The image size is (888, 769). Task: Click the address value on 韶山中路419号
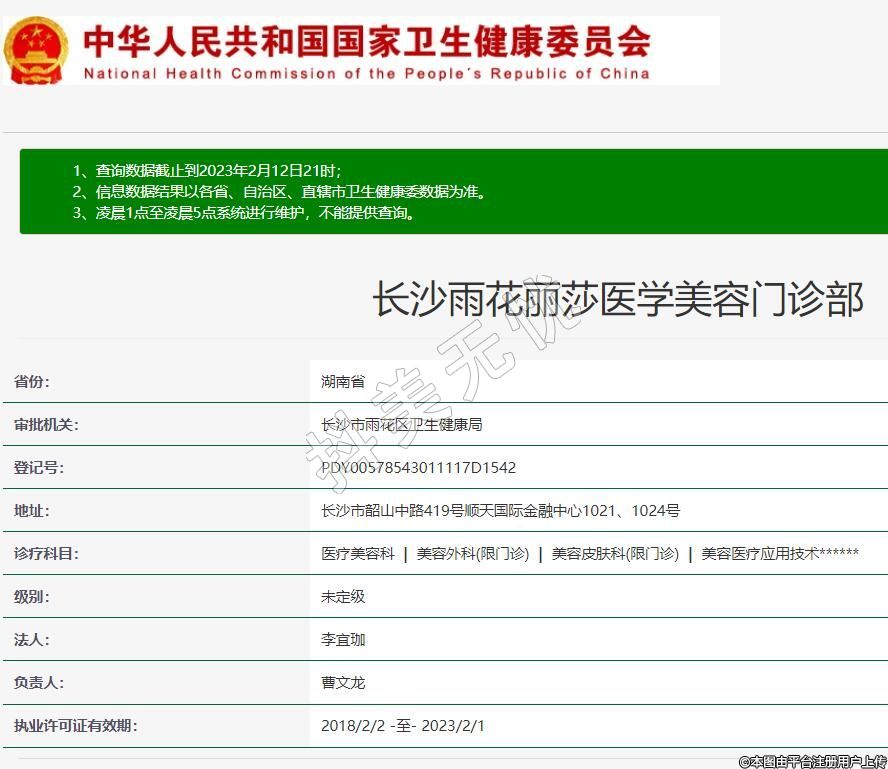click(500, 510)
